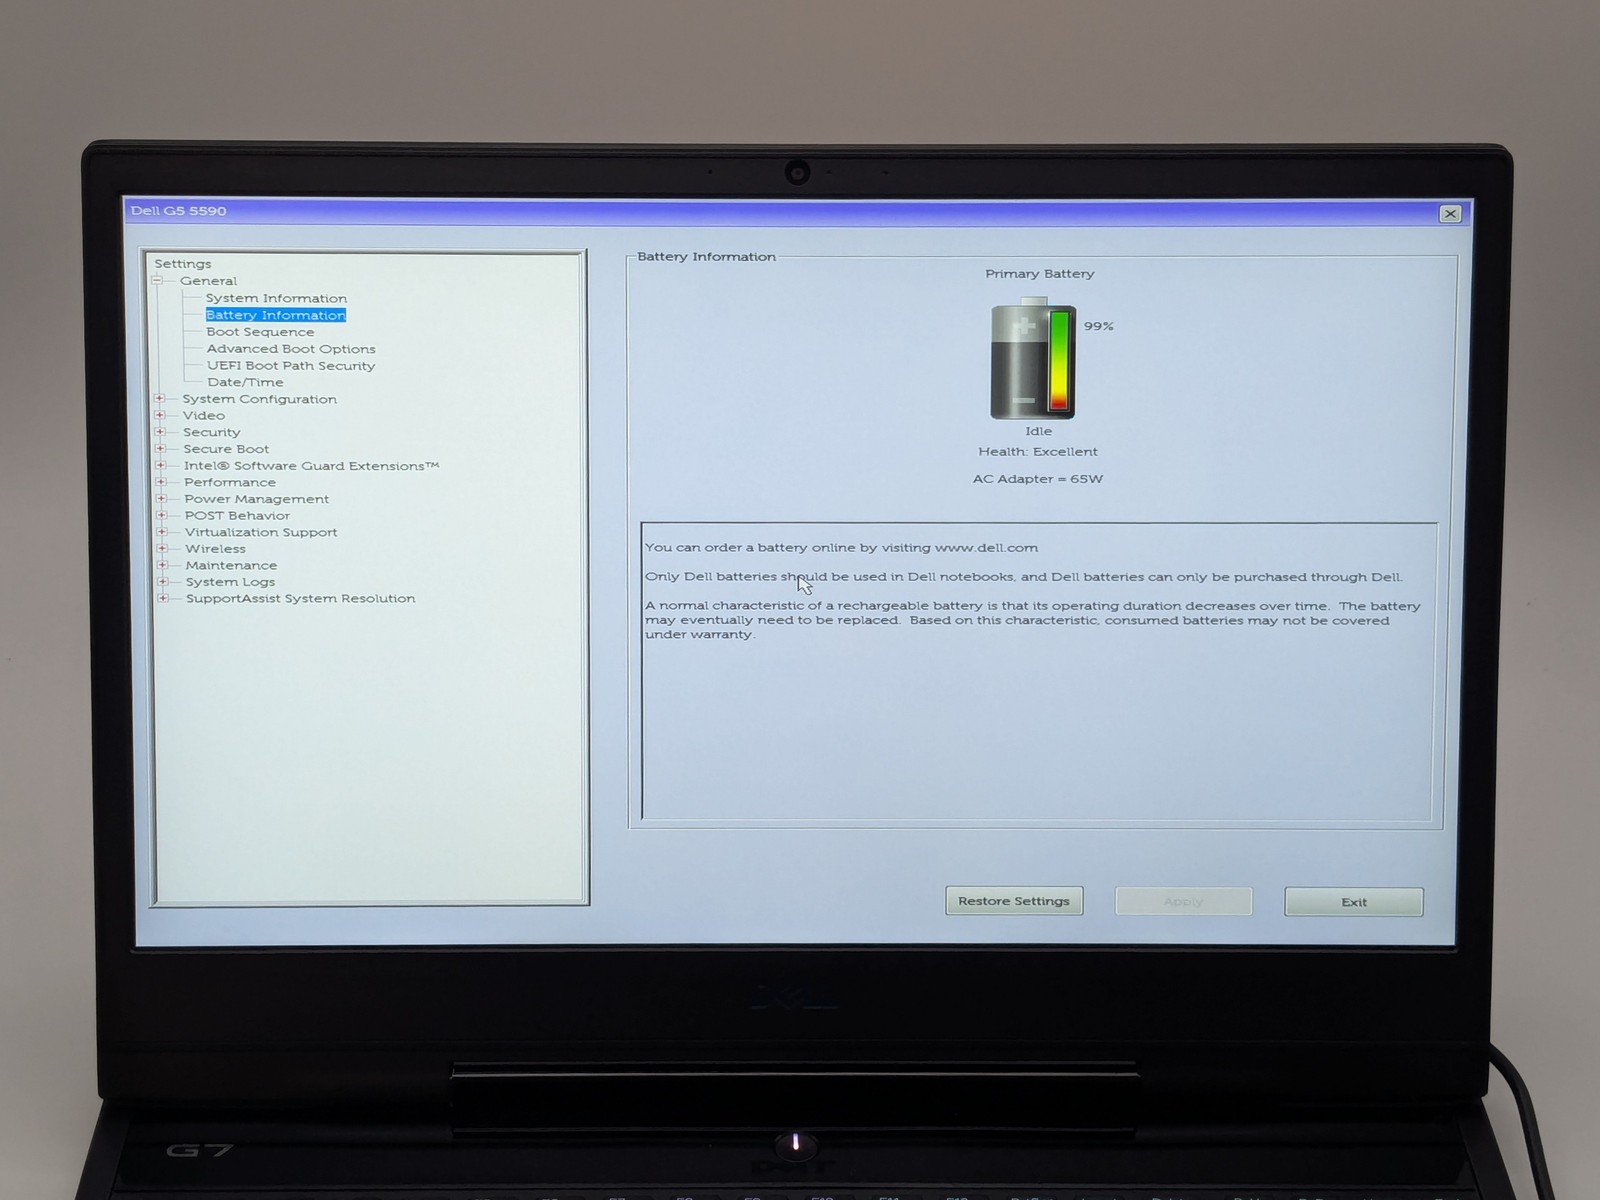Click the battery charge level bar
The image size is (1600, 1200).
[1059, 361]
